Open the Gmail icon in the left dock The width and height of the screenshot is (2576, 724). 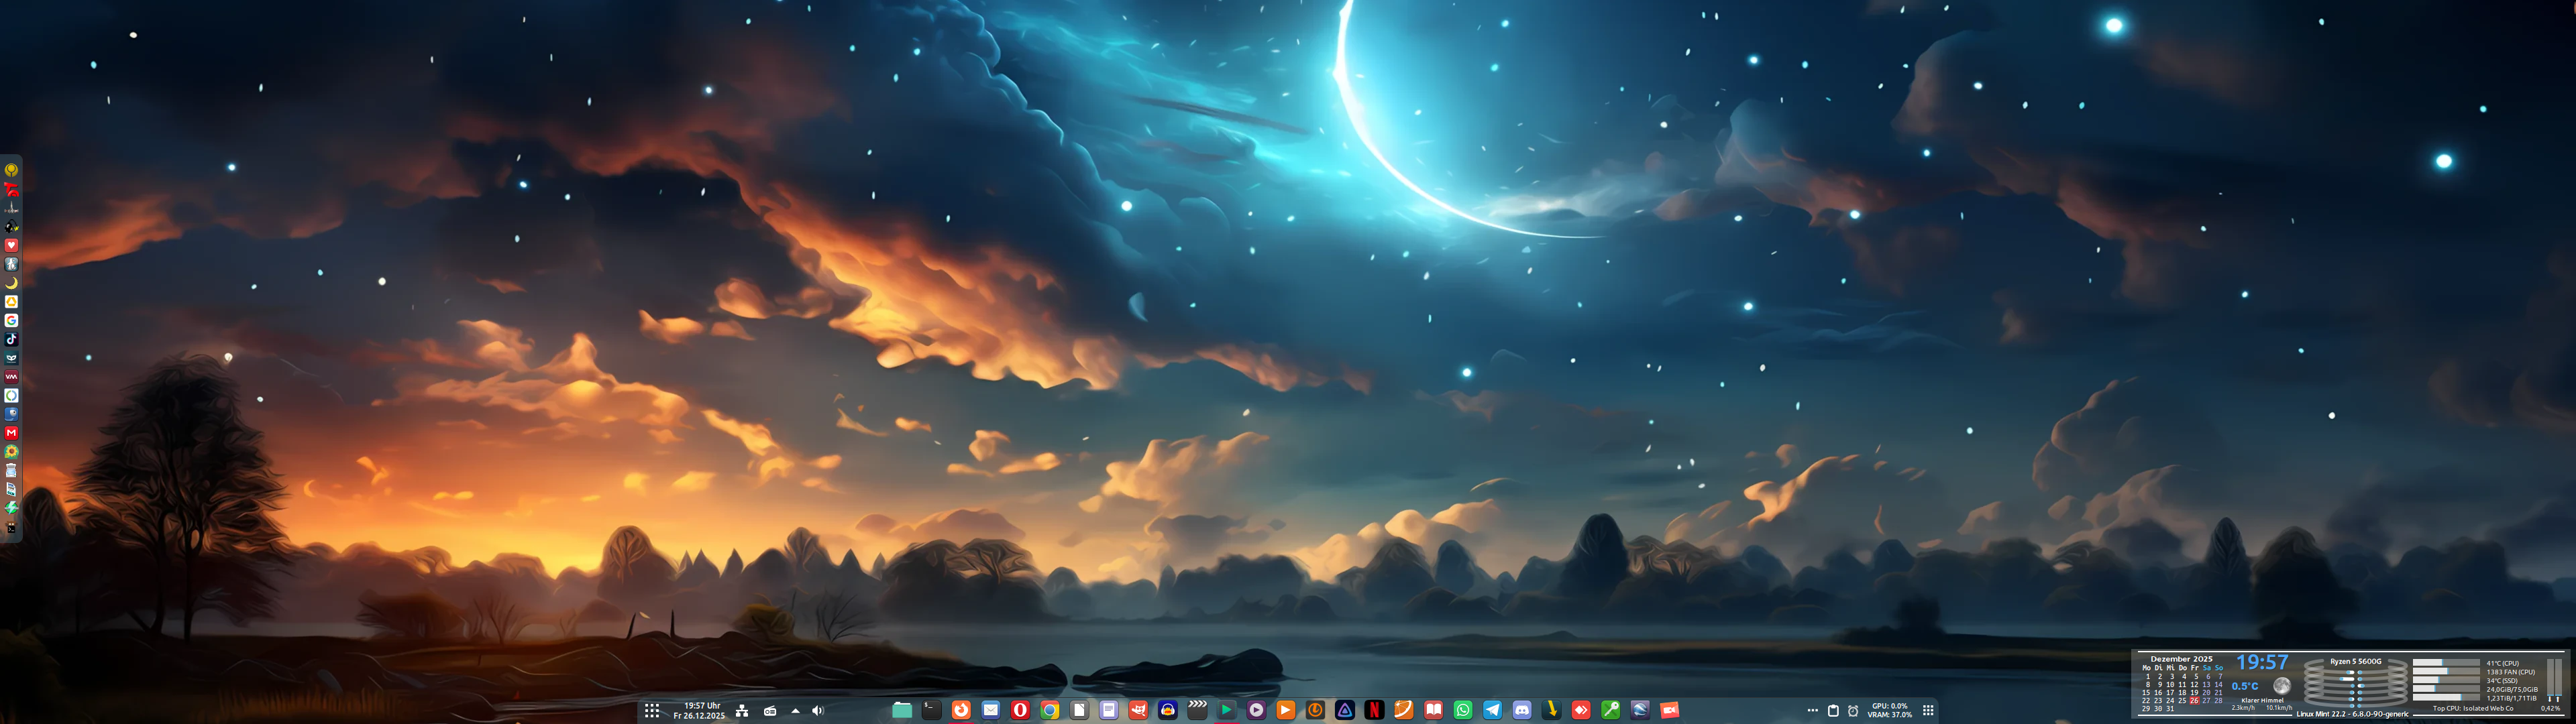tap(11, 433)
